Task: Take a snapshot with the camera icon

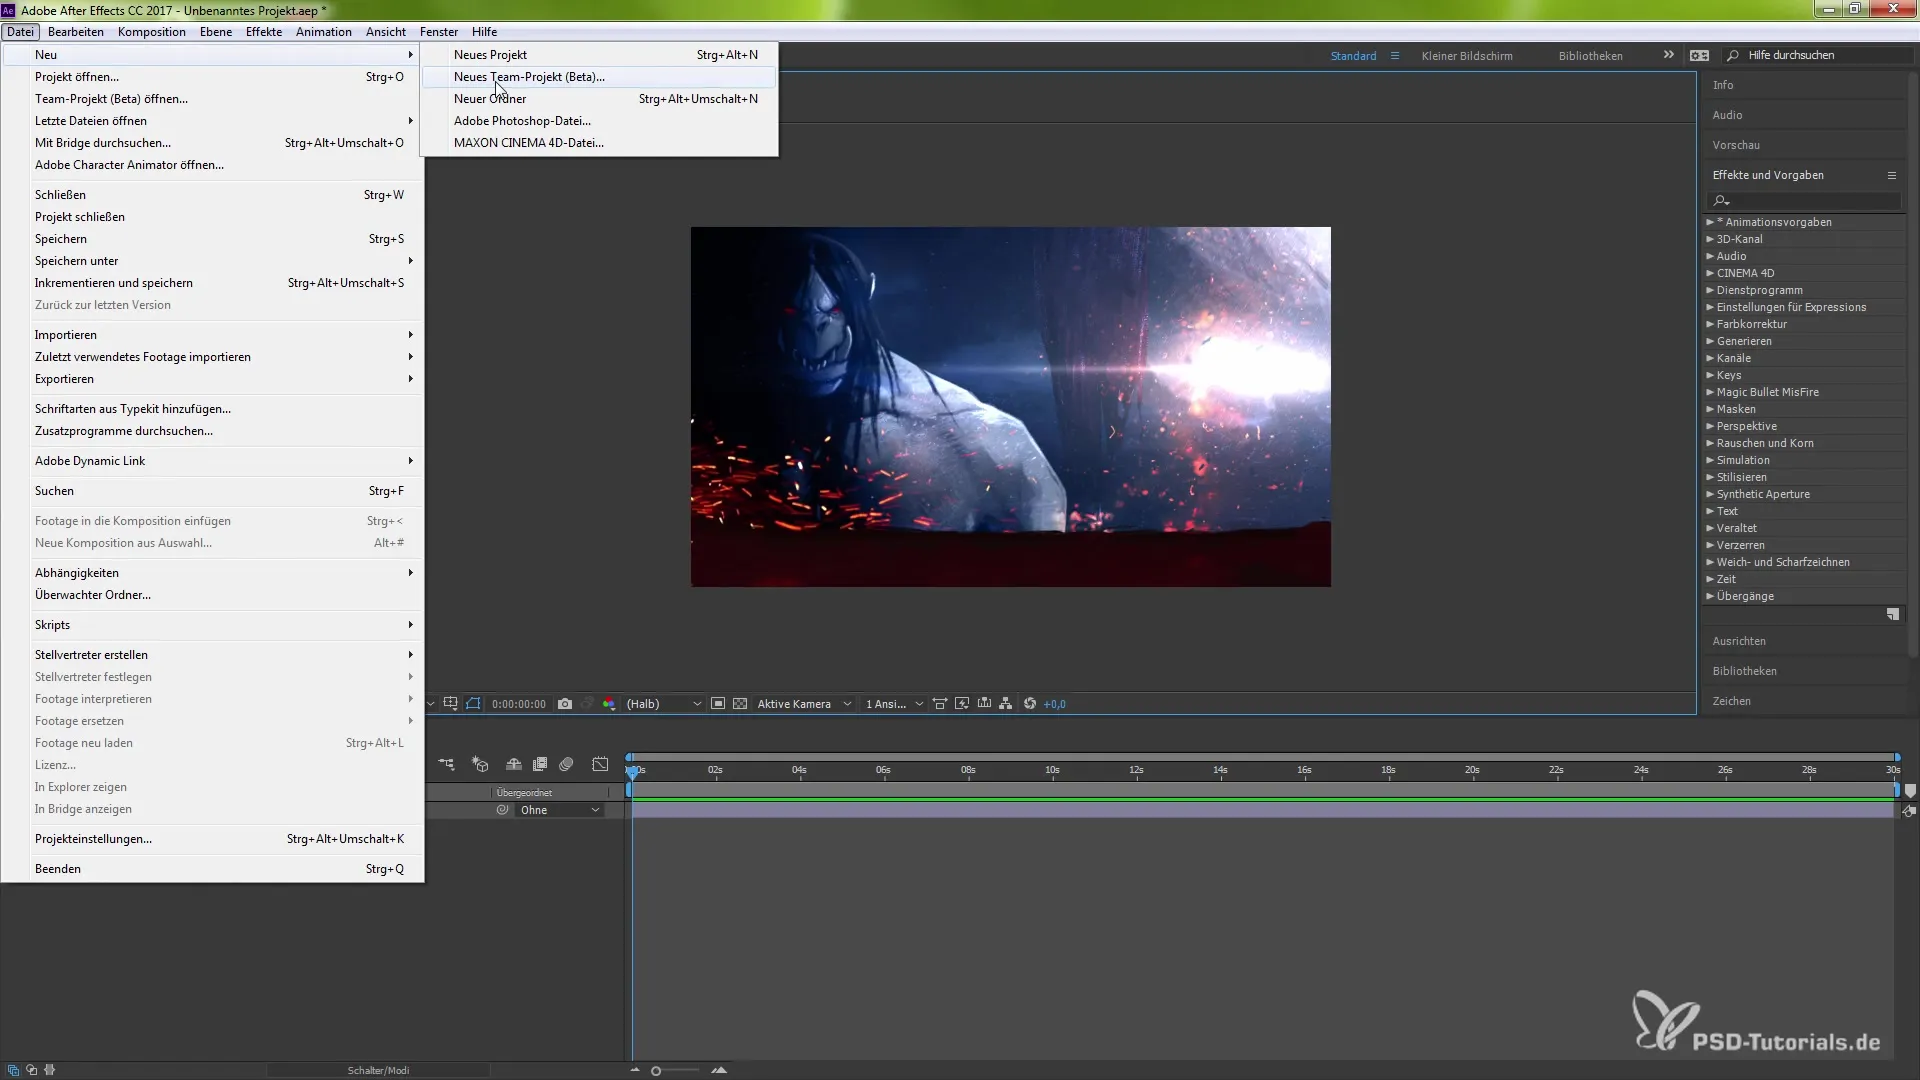Action: [x=565, y=704]
